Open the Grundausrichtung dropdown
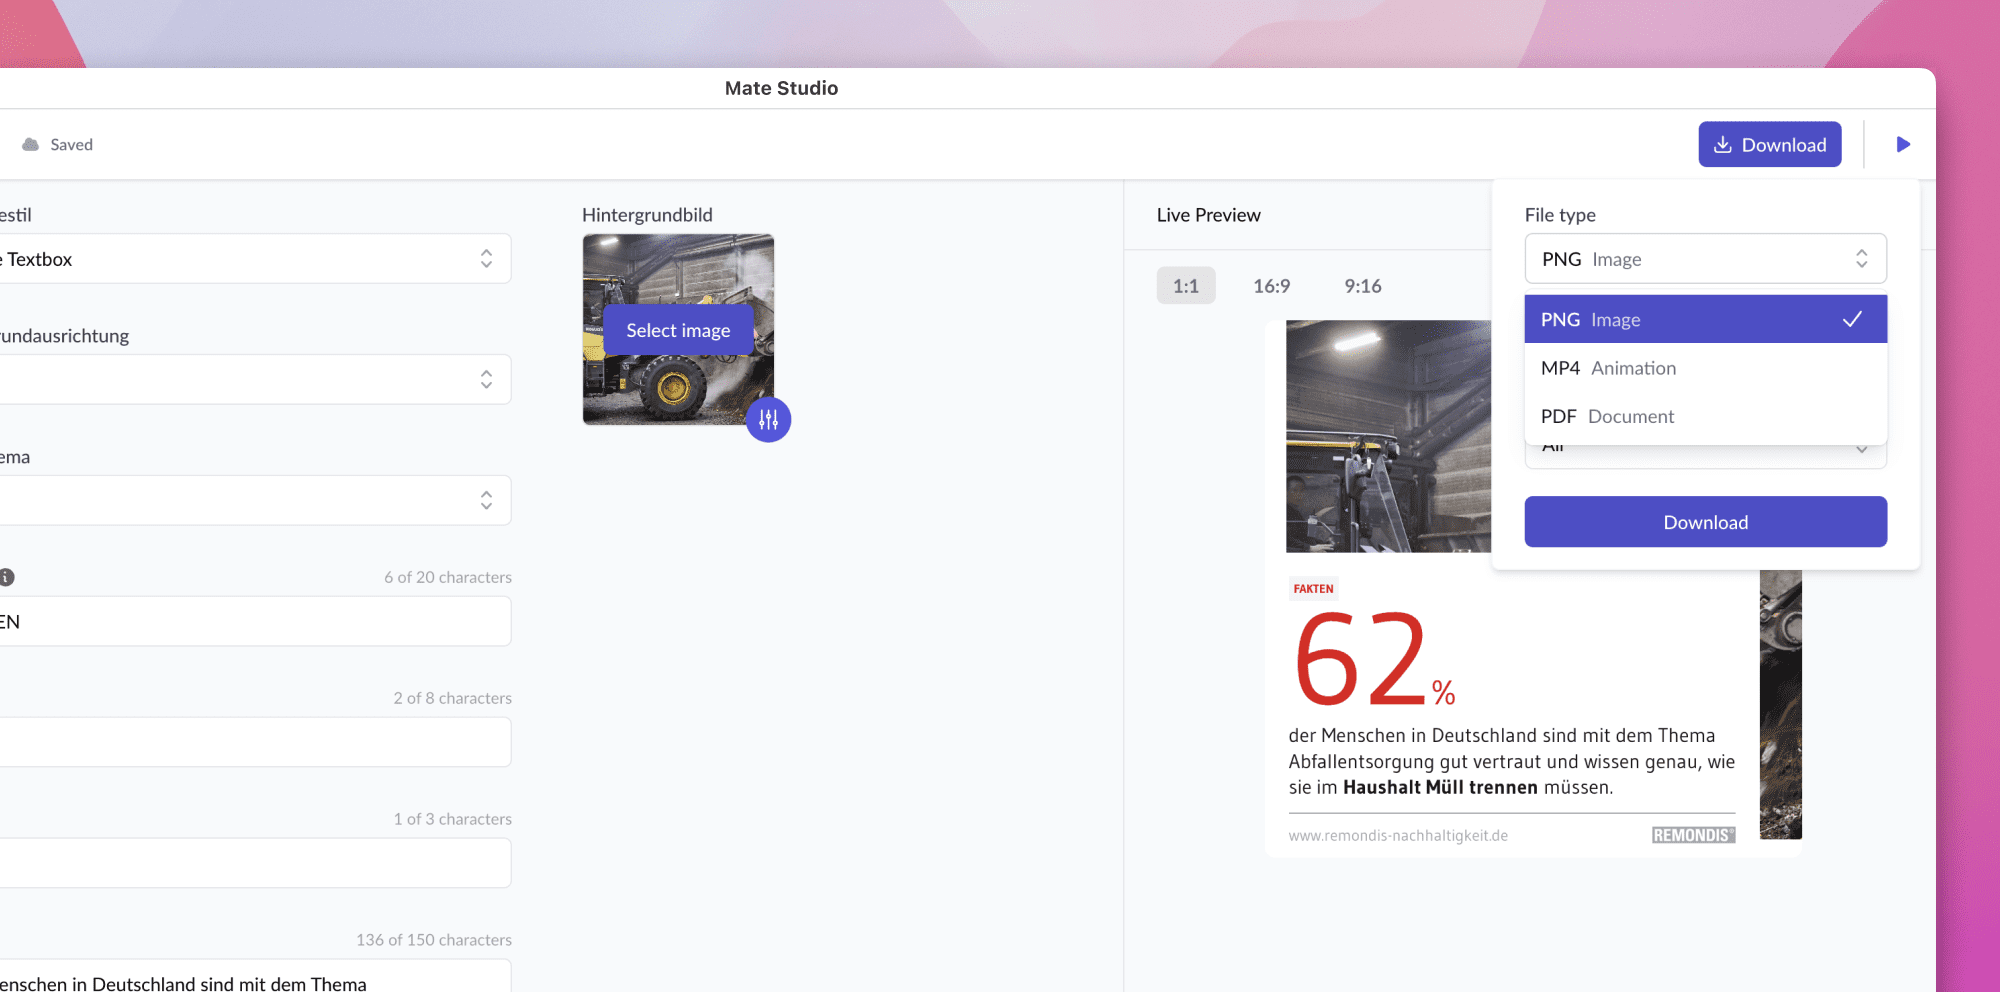This screenshot has height=992, width=2000. pos(255,380)
